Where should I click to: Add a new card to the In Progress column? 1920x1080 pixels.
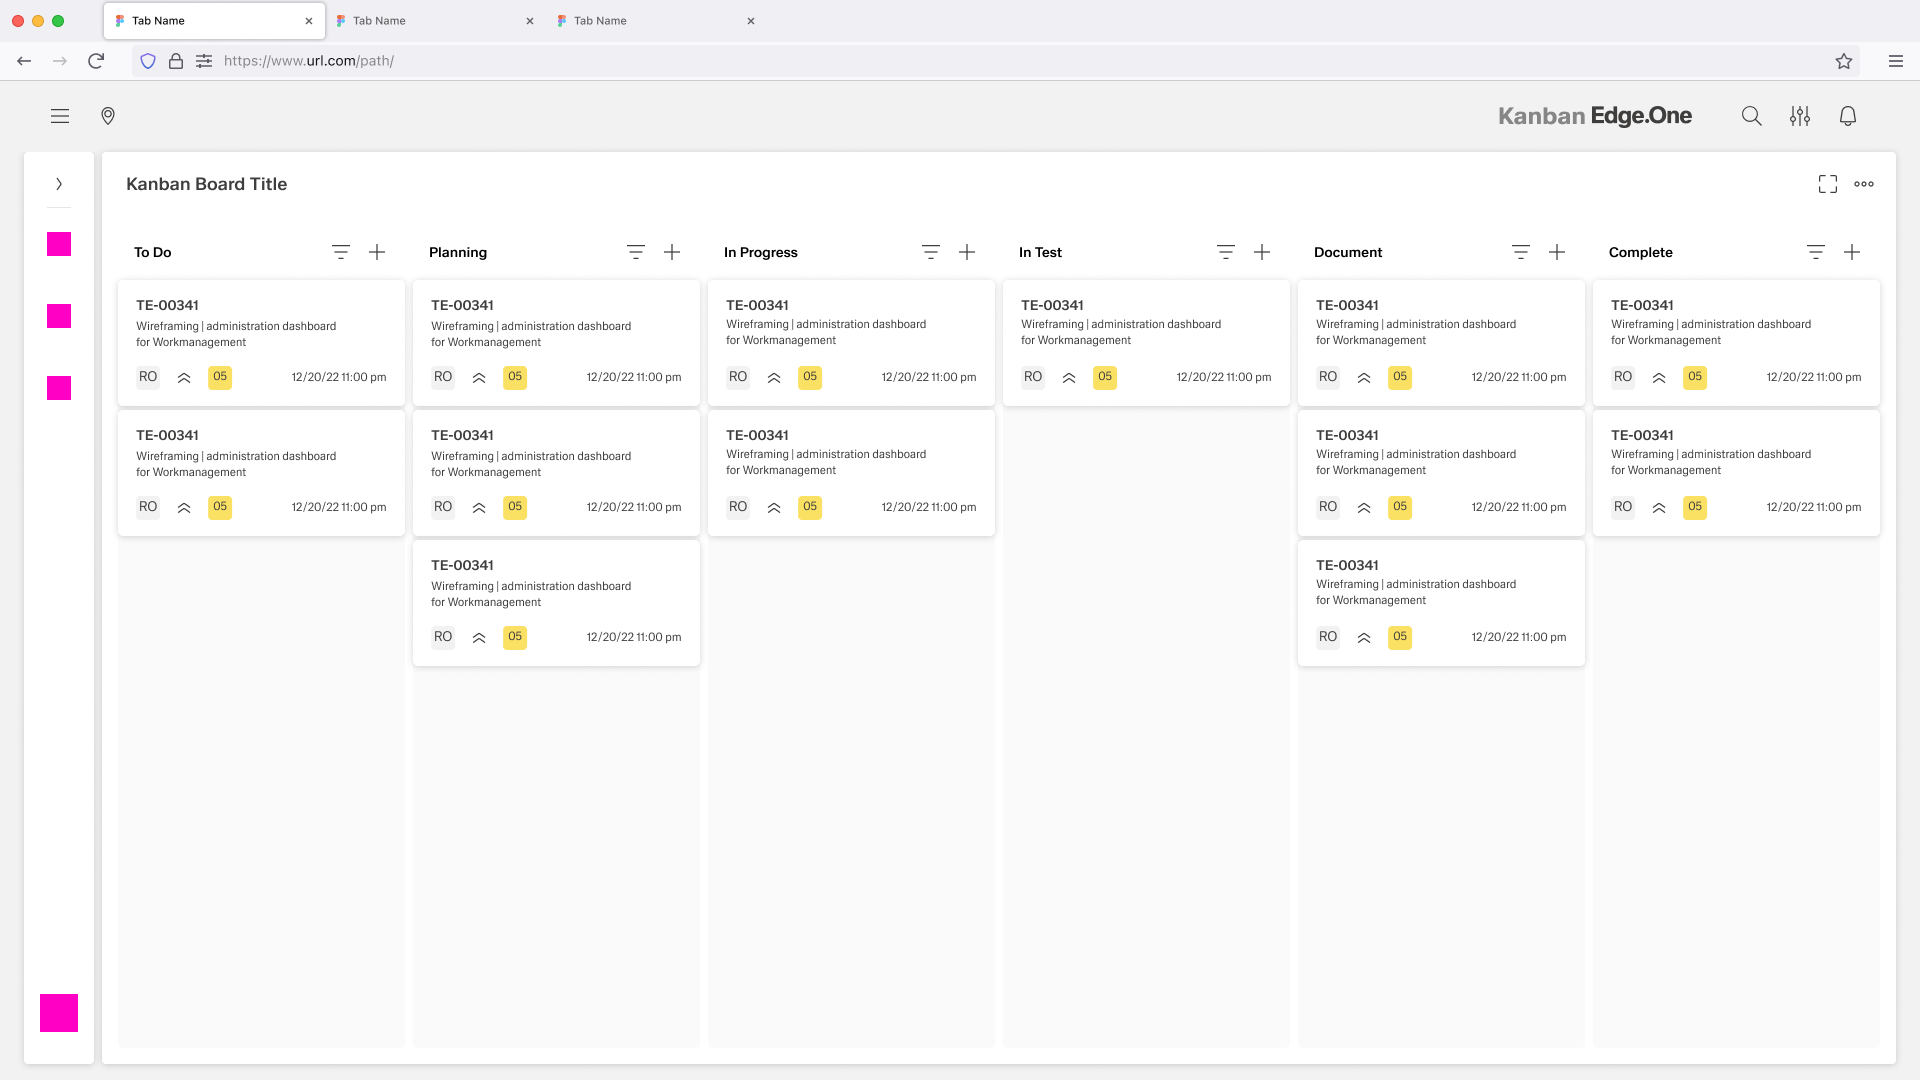(966, 252)
